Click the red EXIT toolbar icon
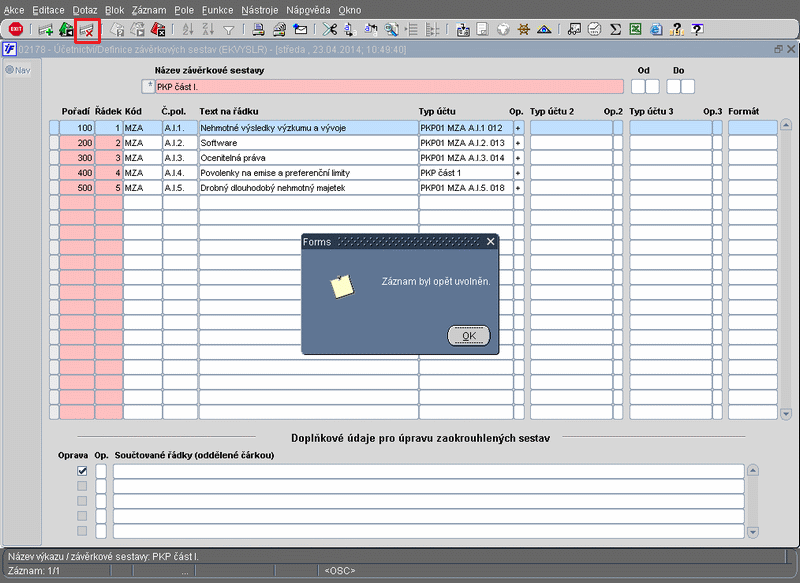This screenshot has width=800, height=583. coord(16,29)
